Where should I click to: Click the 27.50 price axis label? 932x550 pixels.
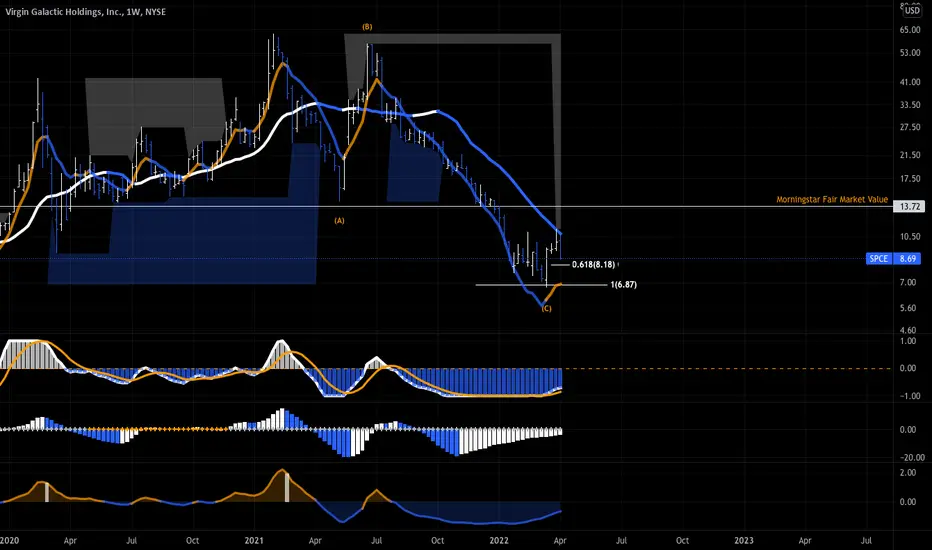(x=909, y=128)
